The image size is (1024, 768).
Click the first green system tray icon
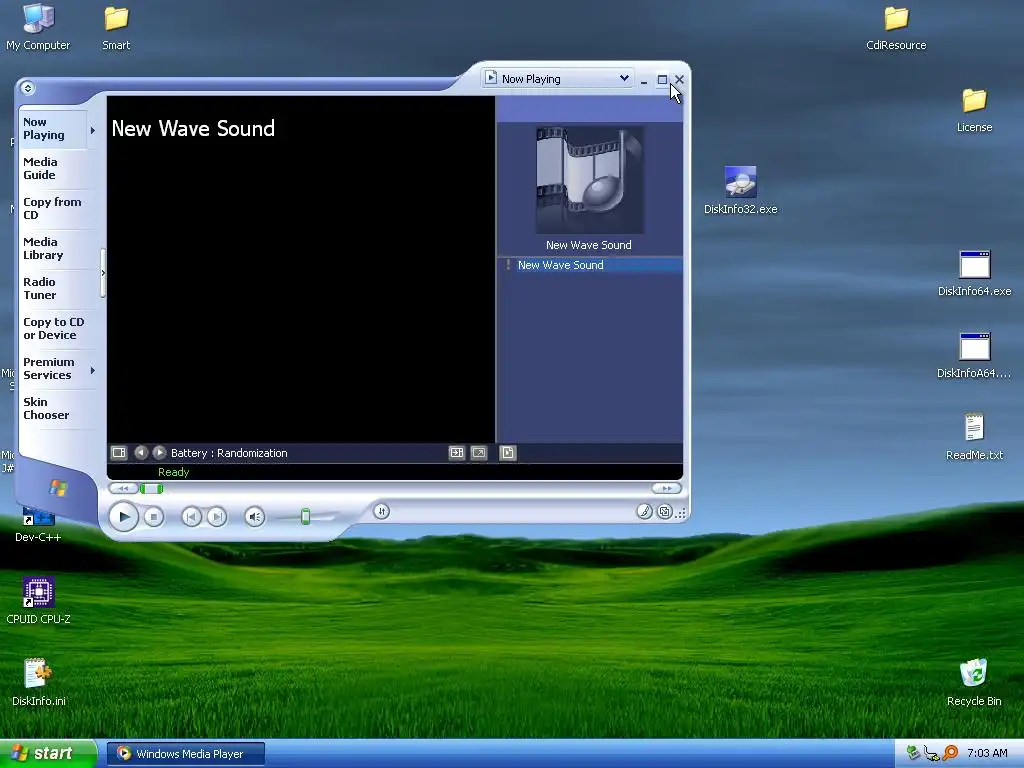coord(913,753)
